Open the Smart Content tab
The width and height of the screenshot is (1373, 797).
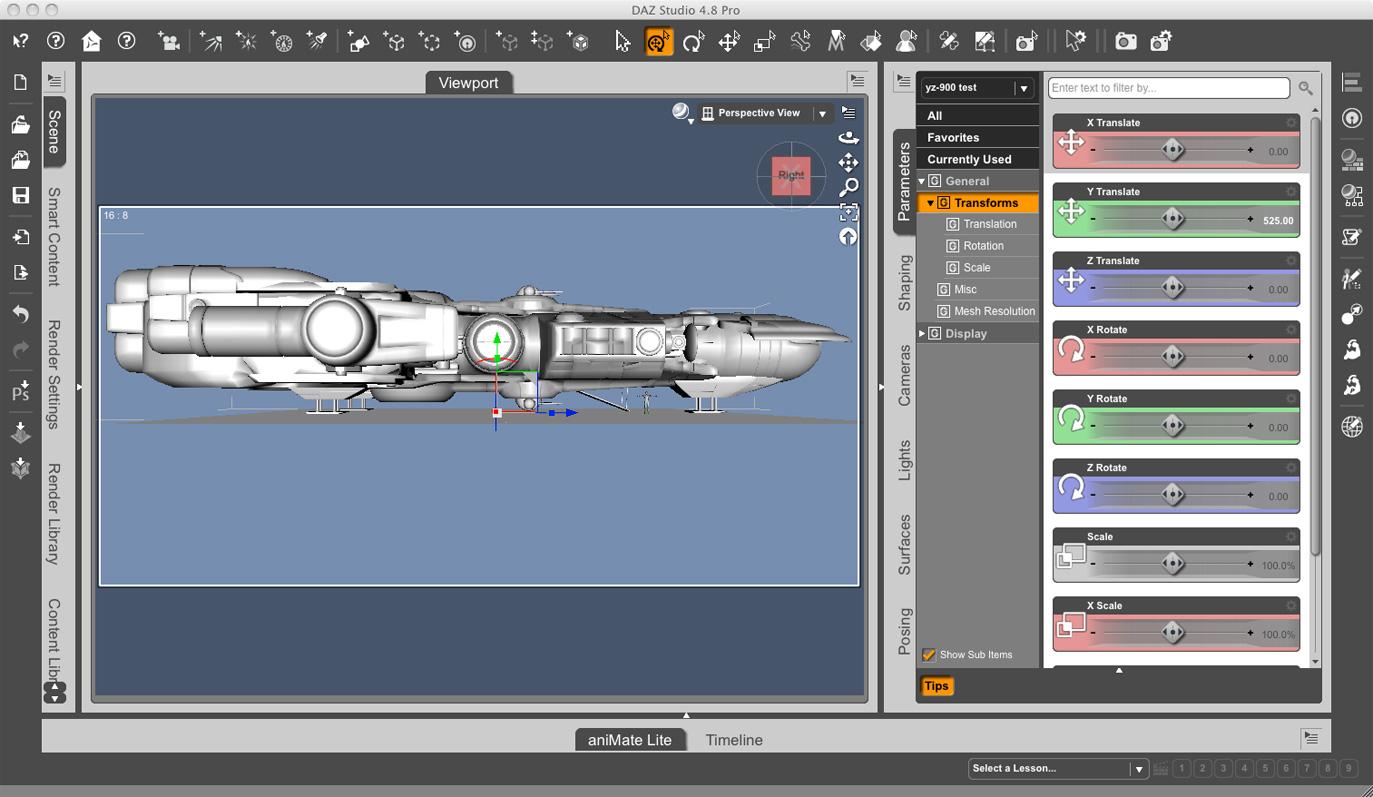click(54, 236)
